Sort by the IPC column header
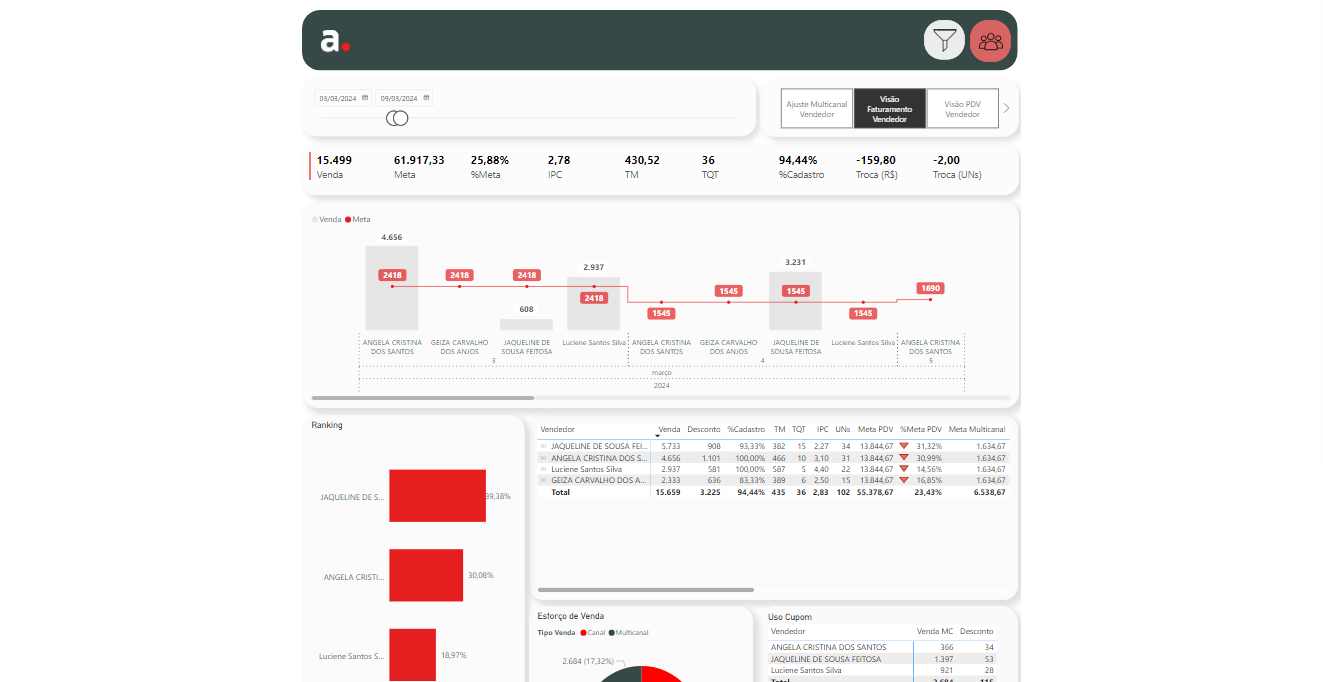Screen dimensions: 1323x682 click(822, 429)
